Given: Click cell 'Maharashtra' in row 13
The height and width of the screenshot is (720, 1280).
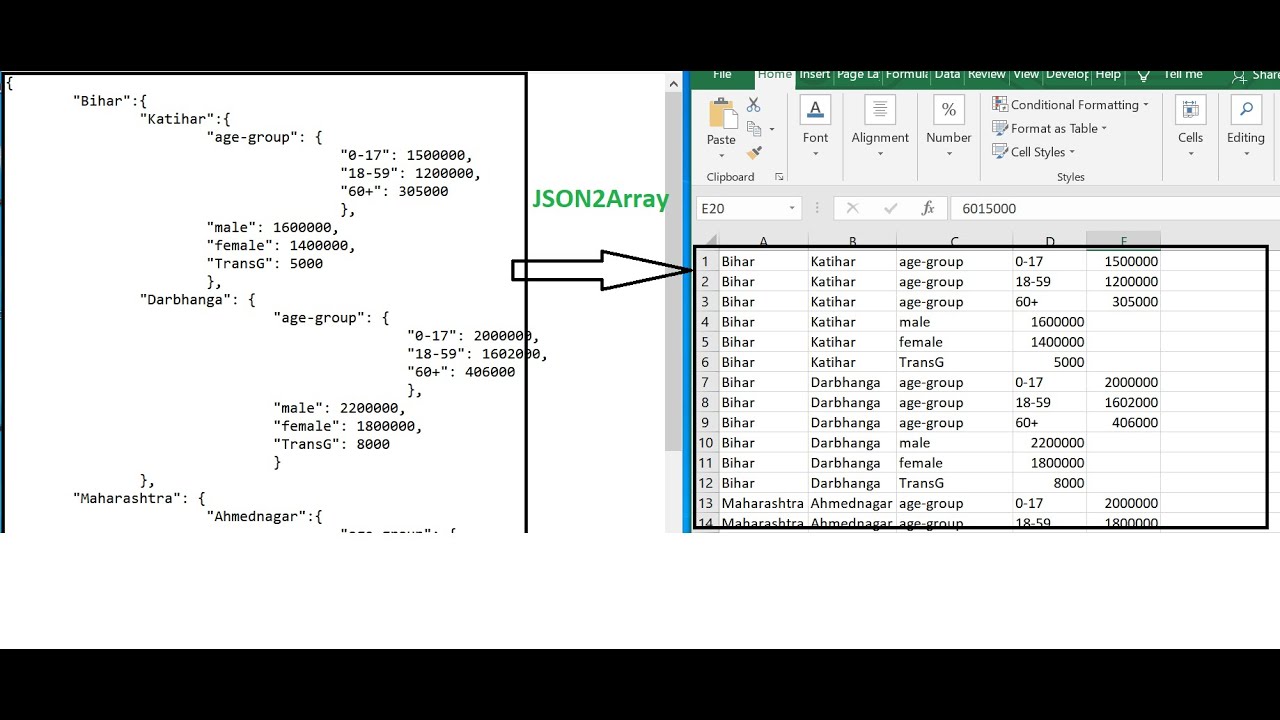Looking at the screenshot, I should (x=763, y=503).
